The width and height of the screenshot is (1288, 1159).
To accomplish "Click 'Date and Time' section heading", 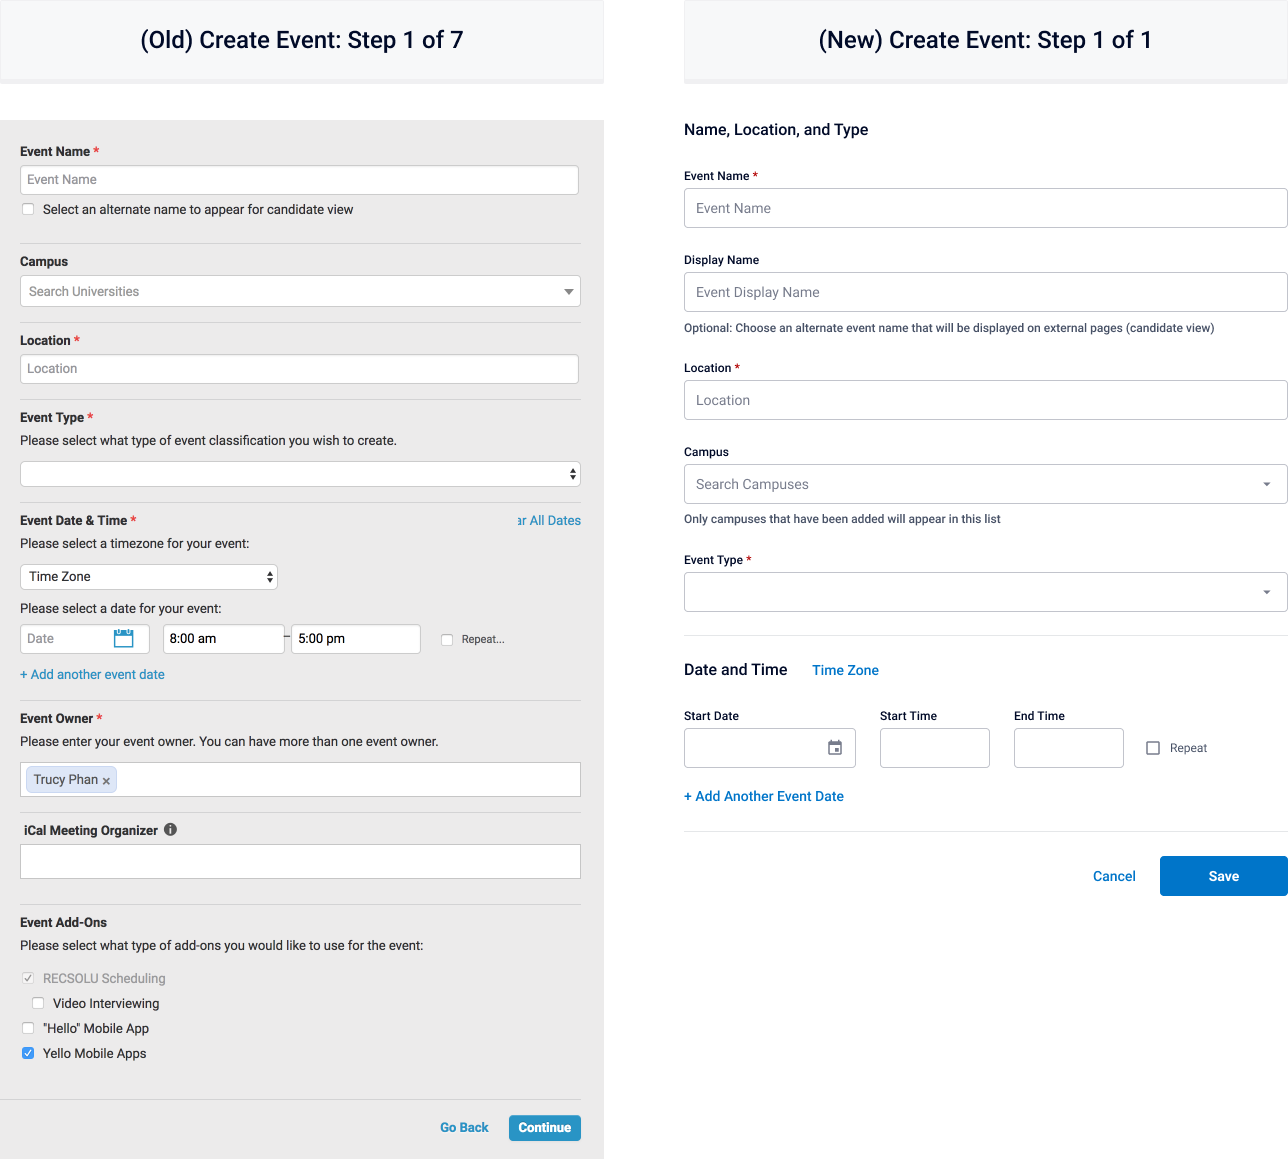I will (736, 670).
